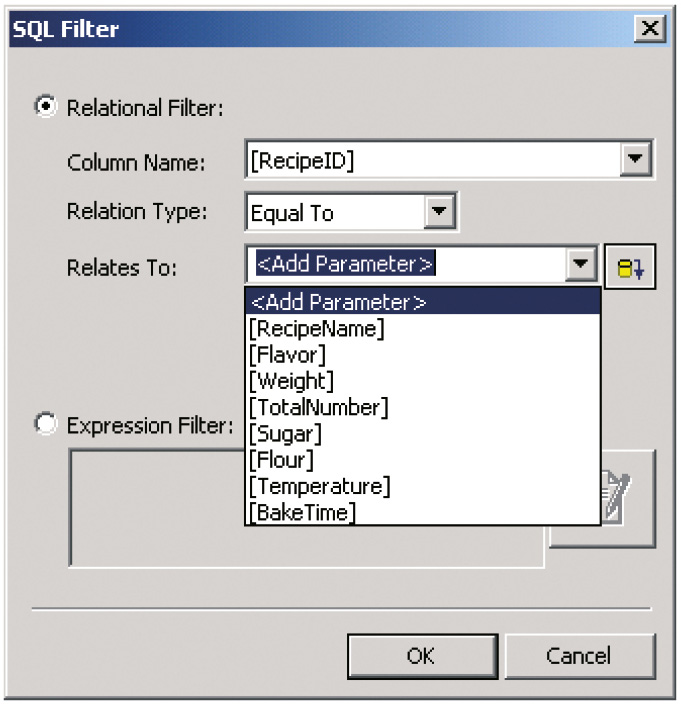Close the SQL Filter dialog

tap(651, 28)
